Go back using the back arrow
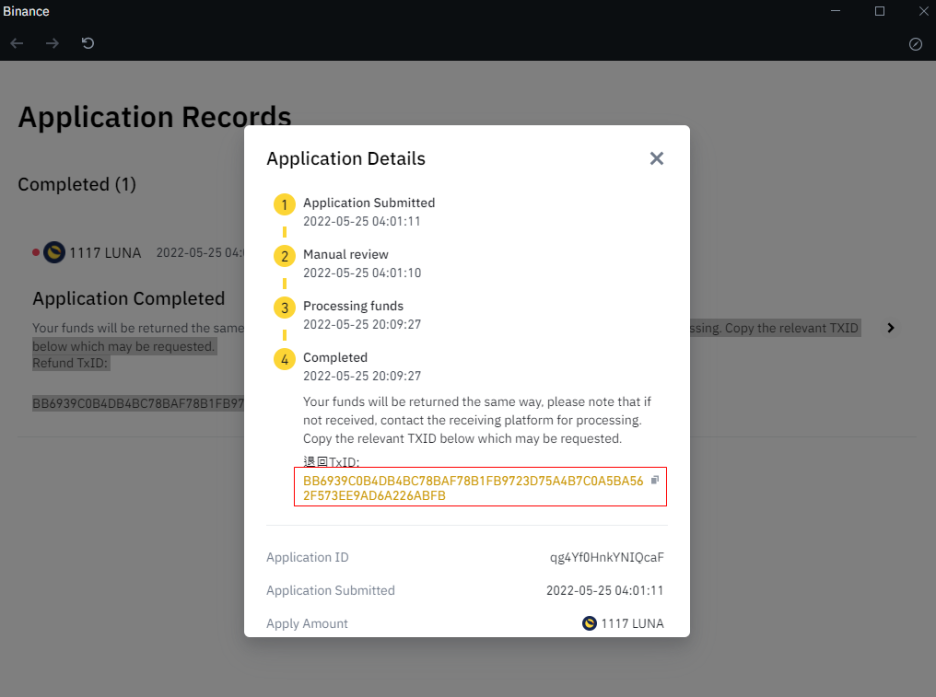Viewport: 936px width, 697px height. 17,43
